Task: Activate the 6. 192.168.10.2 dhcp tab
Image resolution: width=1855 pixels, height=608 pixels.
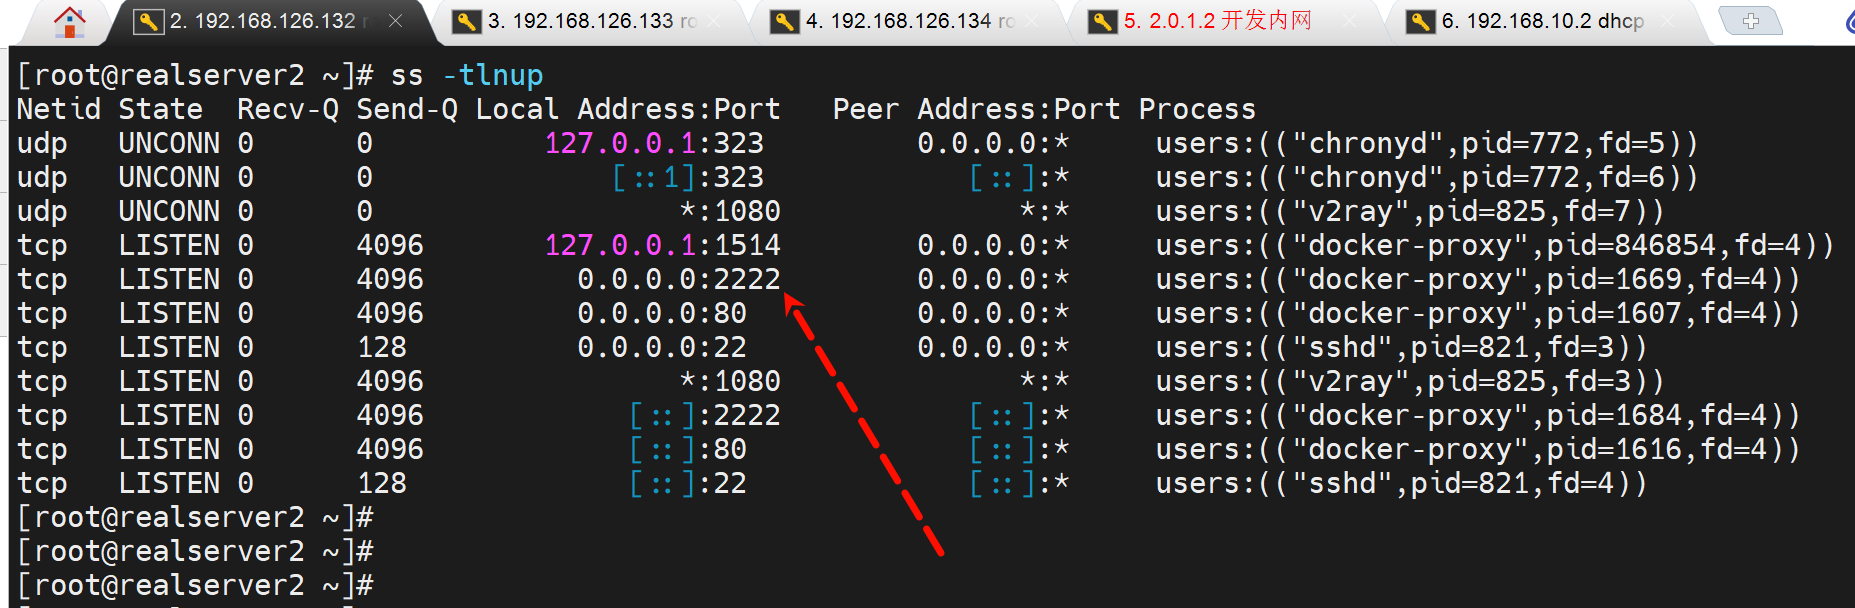Action: click(x=1542, y=21)
